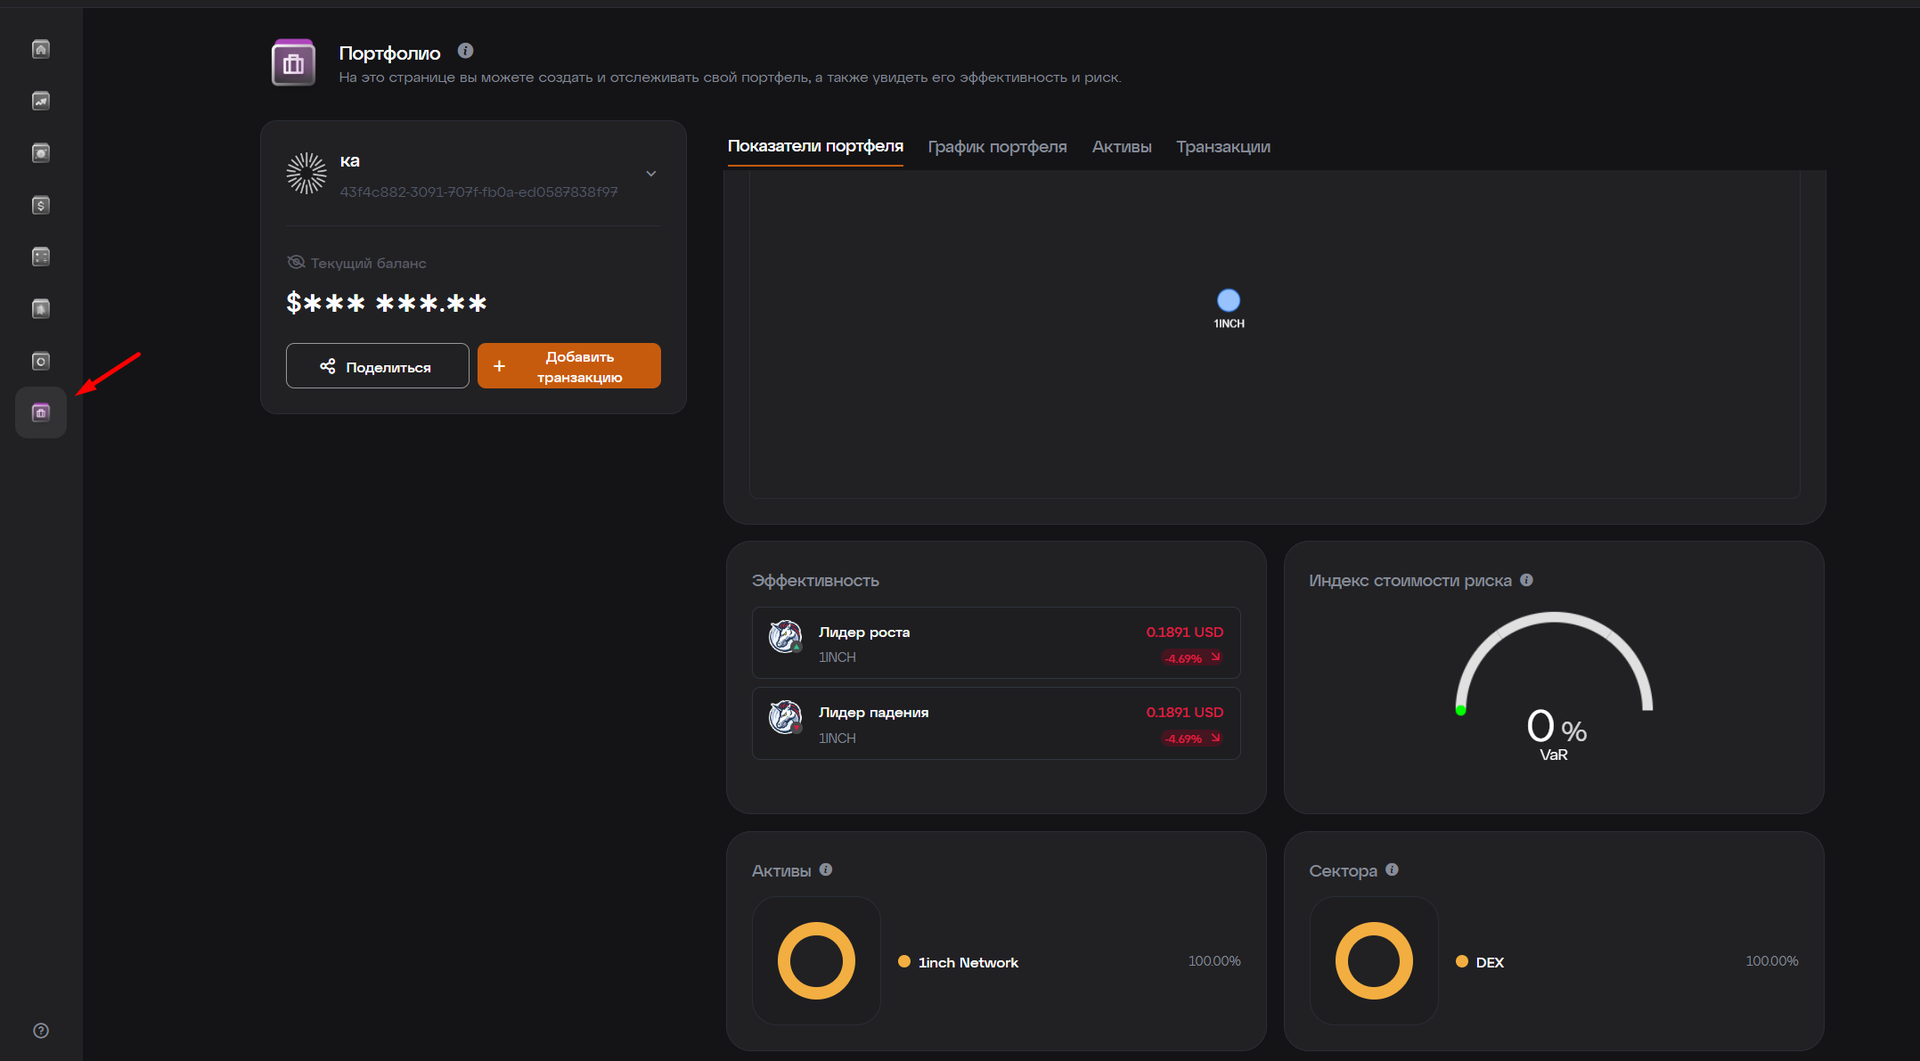1920x1061 pixels.
Task: Switch to График портфеля tab
Action: click(x=997, y=147)
